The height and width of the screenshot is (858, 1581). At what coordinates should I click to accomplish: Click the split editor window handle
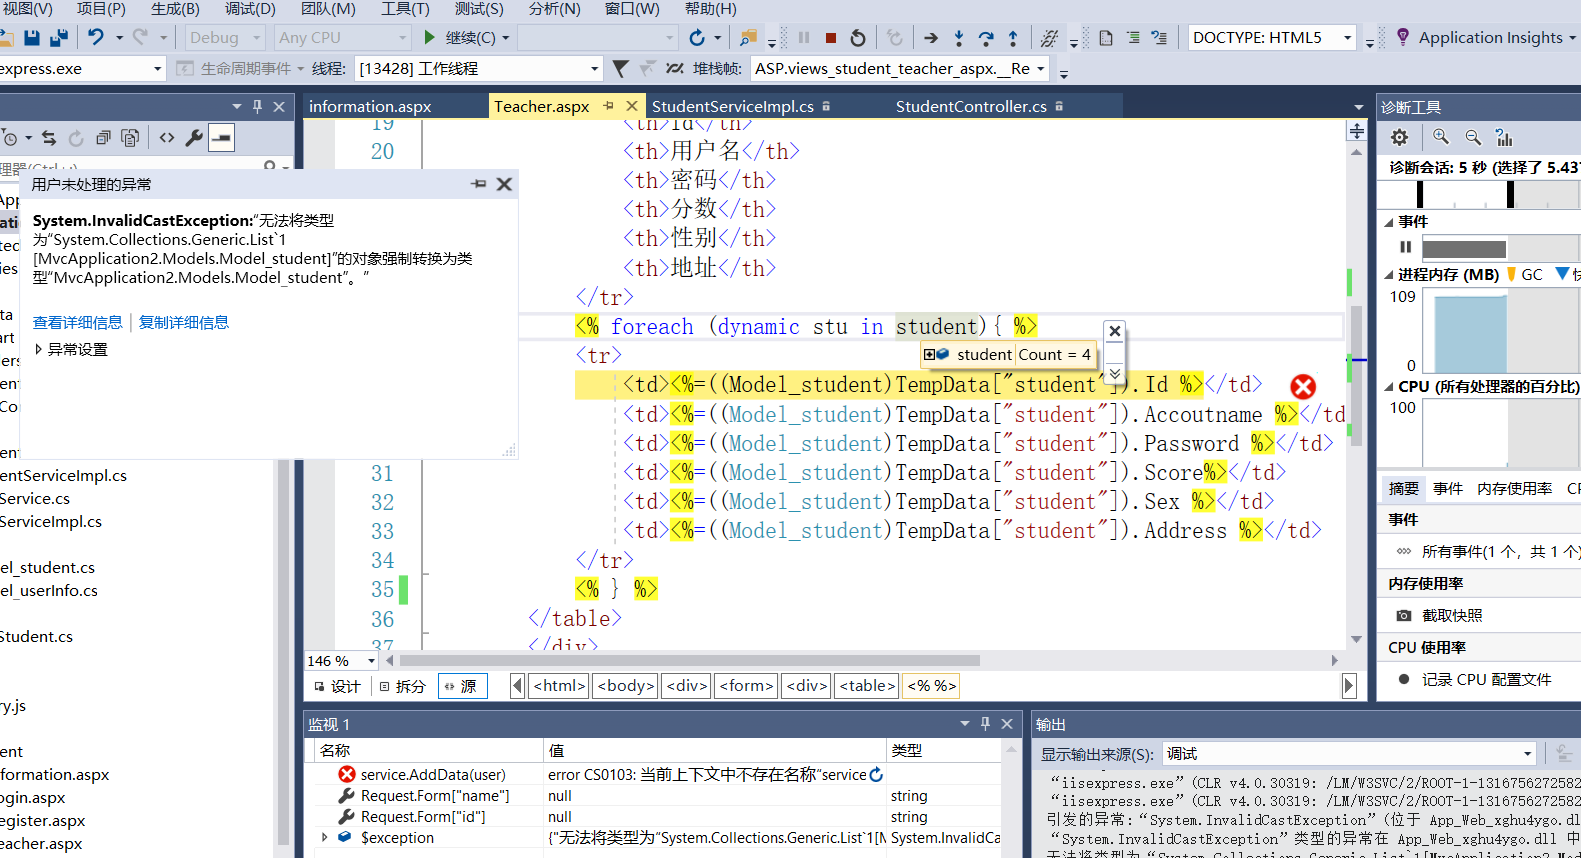click(1357, 131)
